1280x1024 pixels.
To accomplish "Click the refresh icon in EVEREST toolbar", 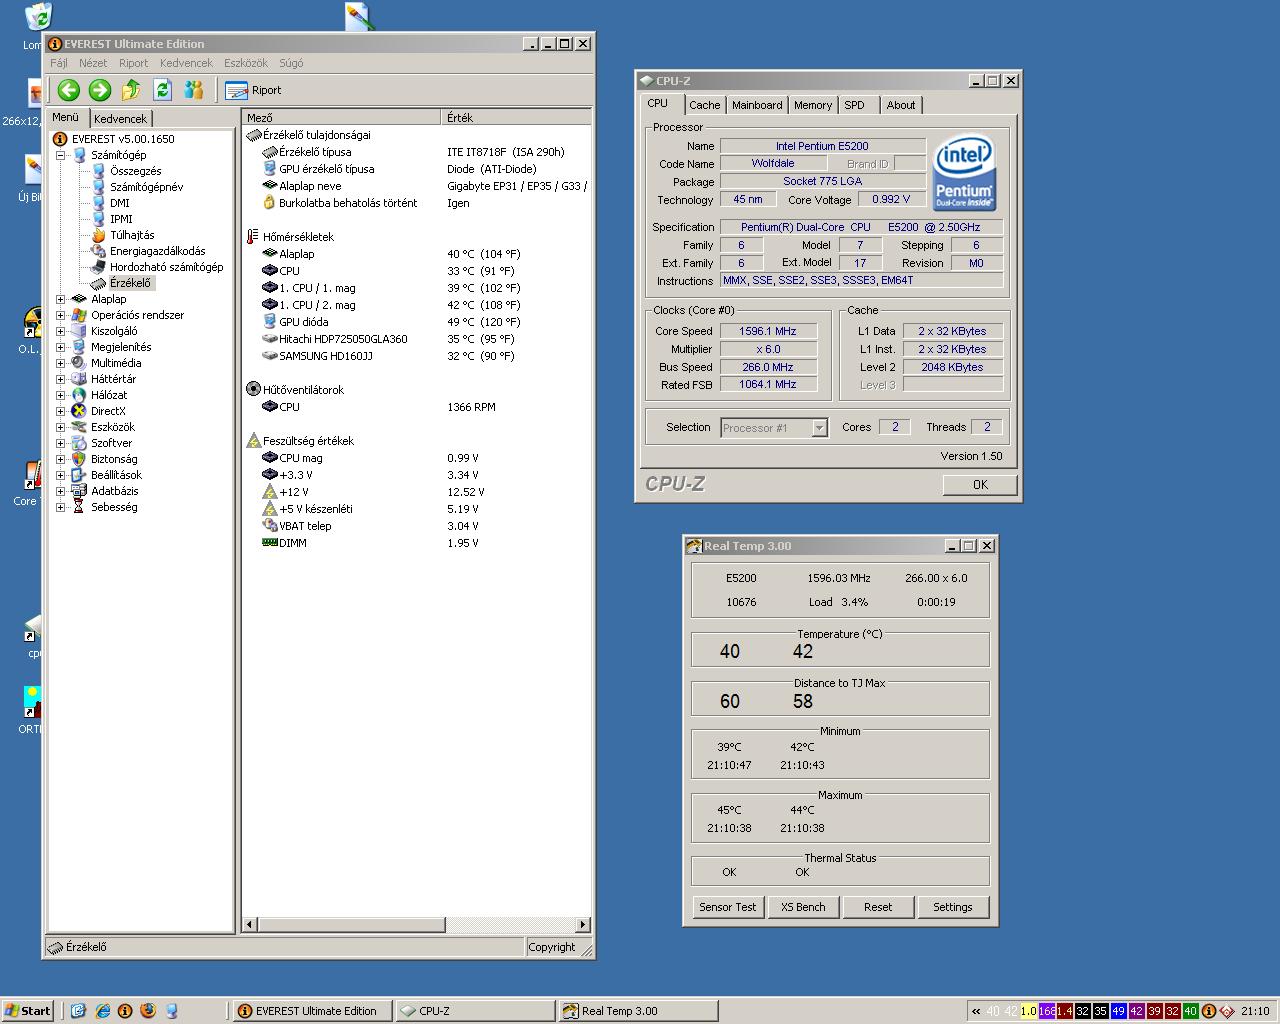I will point(162,90).
